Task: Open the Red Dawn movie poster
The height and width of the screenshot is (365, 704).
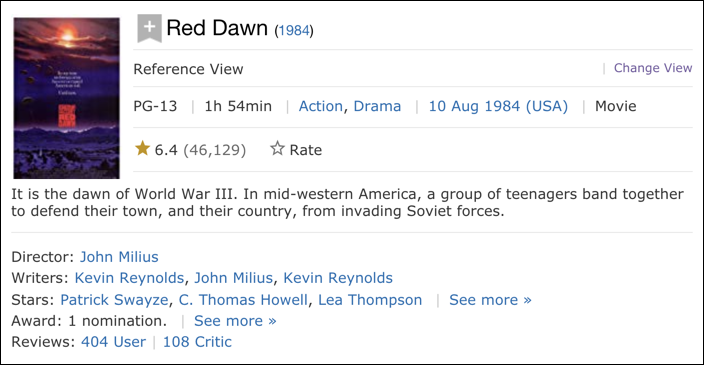Action: (x=66, y=98)
